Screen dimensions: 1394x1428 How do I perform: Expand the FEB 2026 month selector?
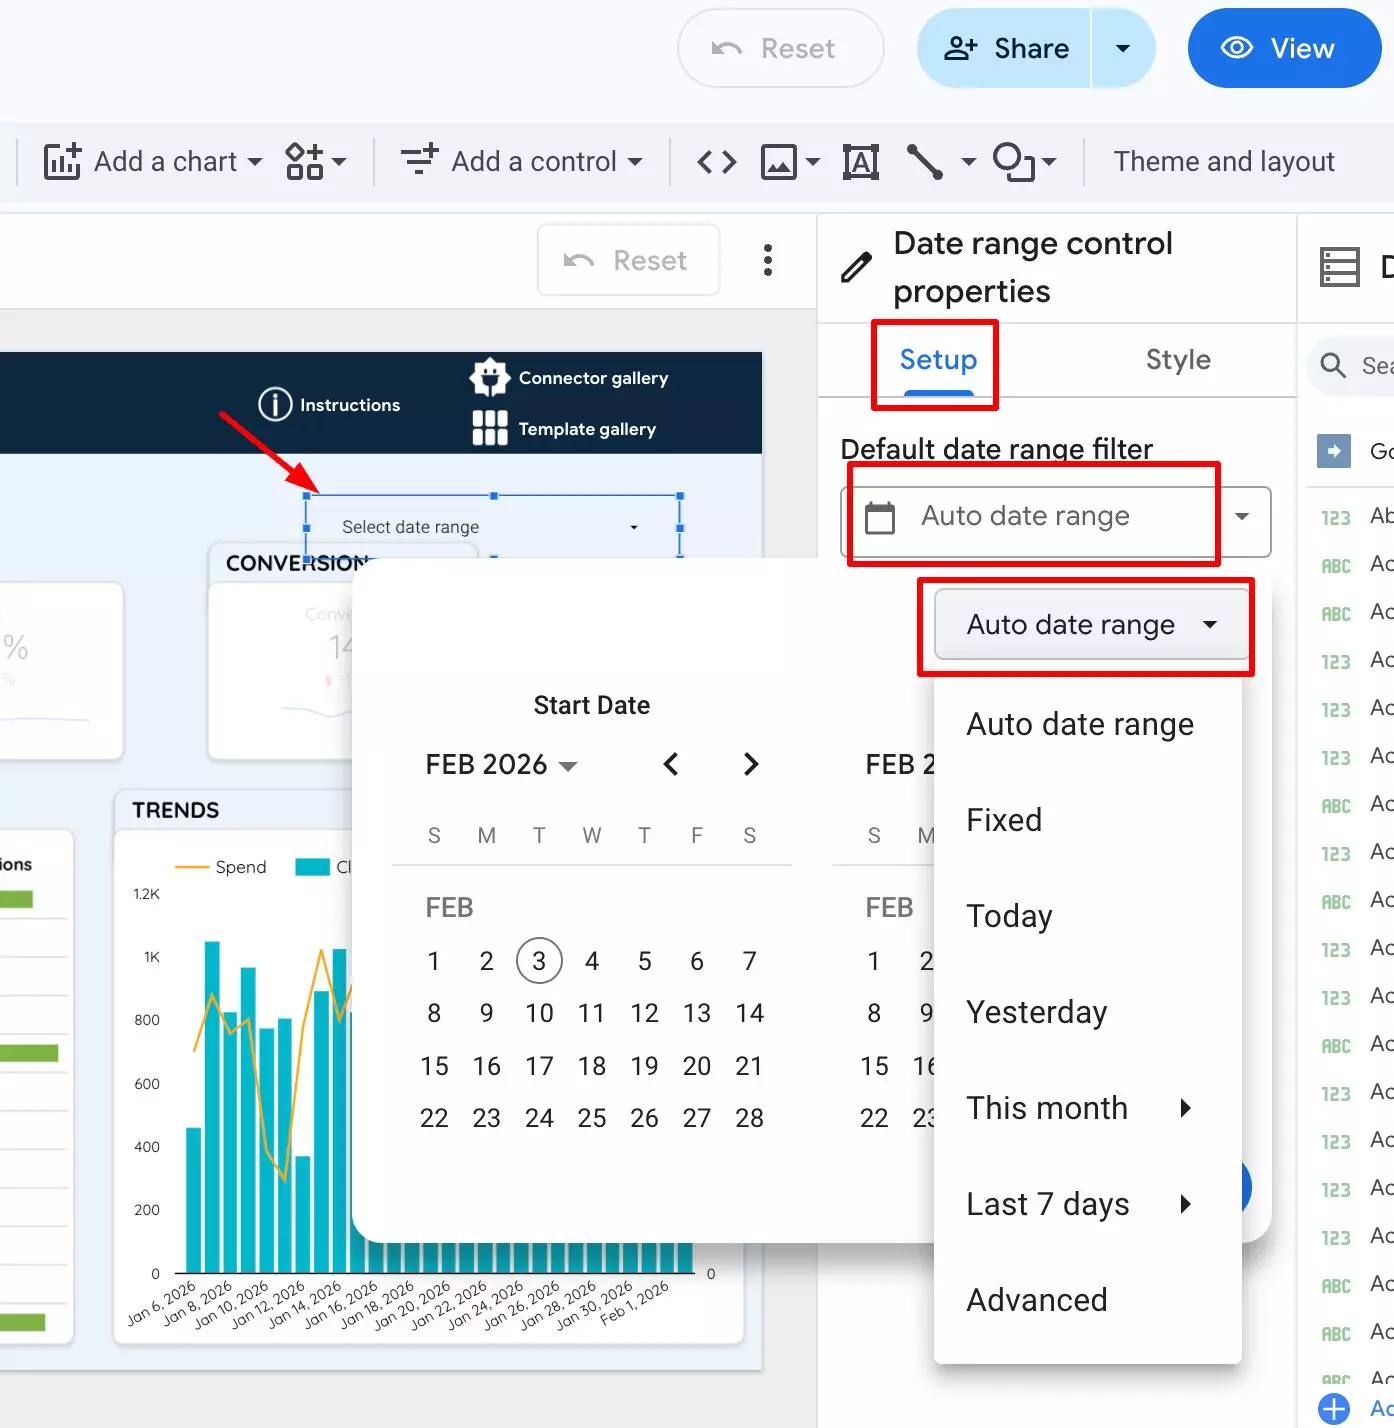(501, 765)
